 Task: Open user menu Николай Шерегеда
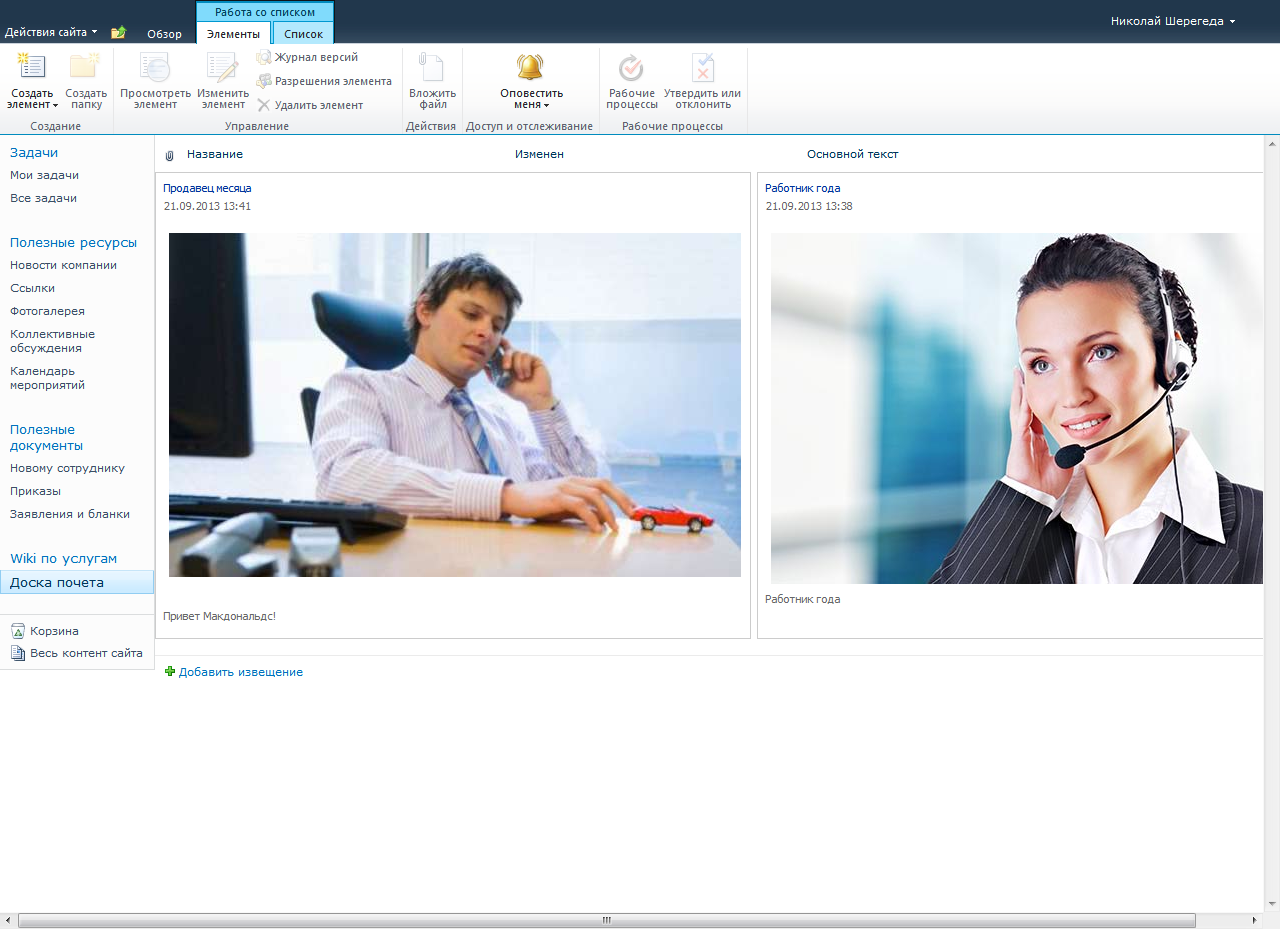(1173, 21)
